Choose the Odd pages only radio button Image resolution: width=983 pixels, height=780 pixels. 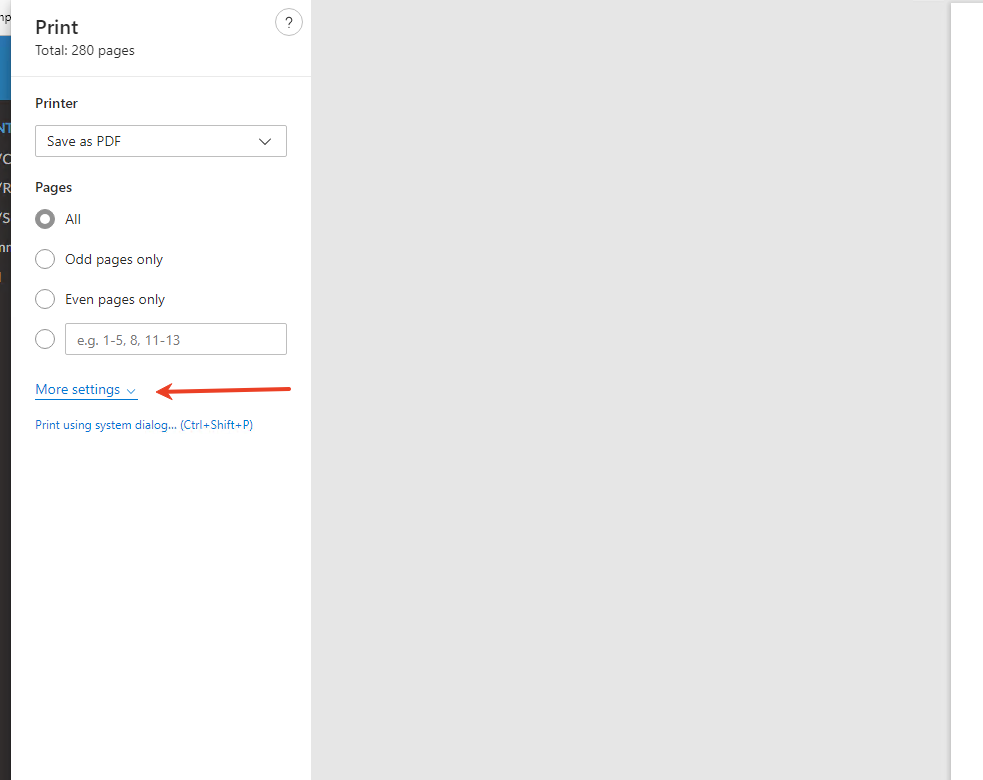pyautogui.click(x=45, y=259)
